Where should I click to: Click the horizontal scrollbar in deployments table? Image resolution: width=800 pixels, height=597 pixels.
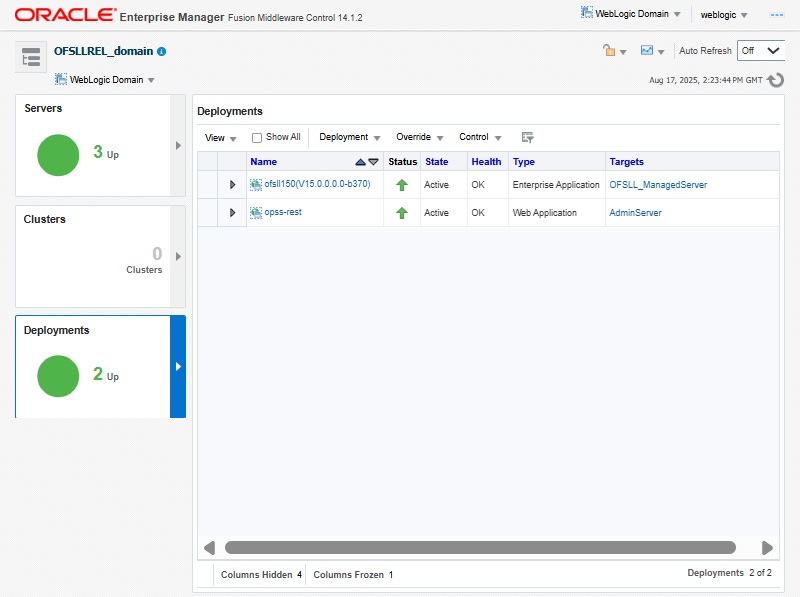tap(480, 547)
